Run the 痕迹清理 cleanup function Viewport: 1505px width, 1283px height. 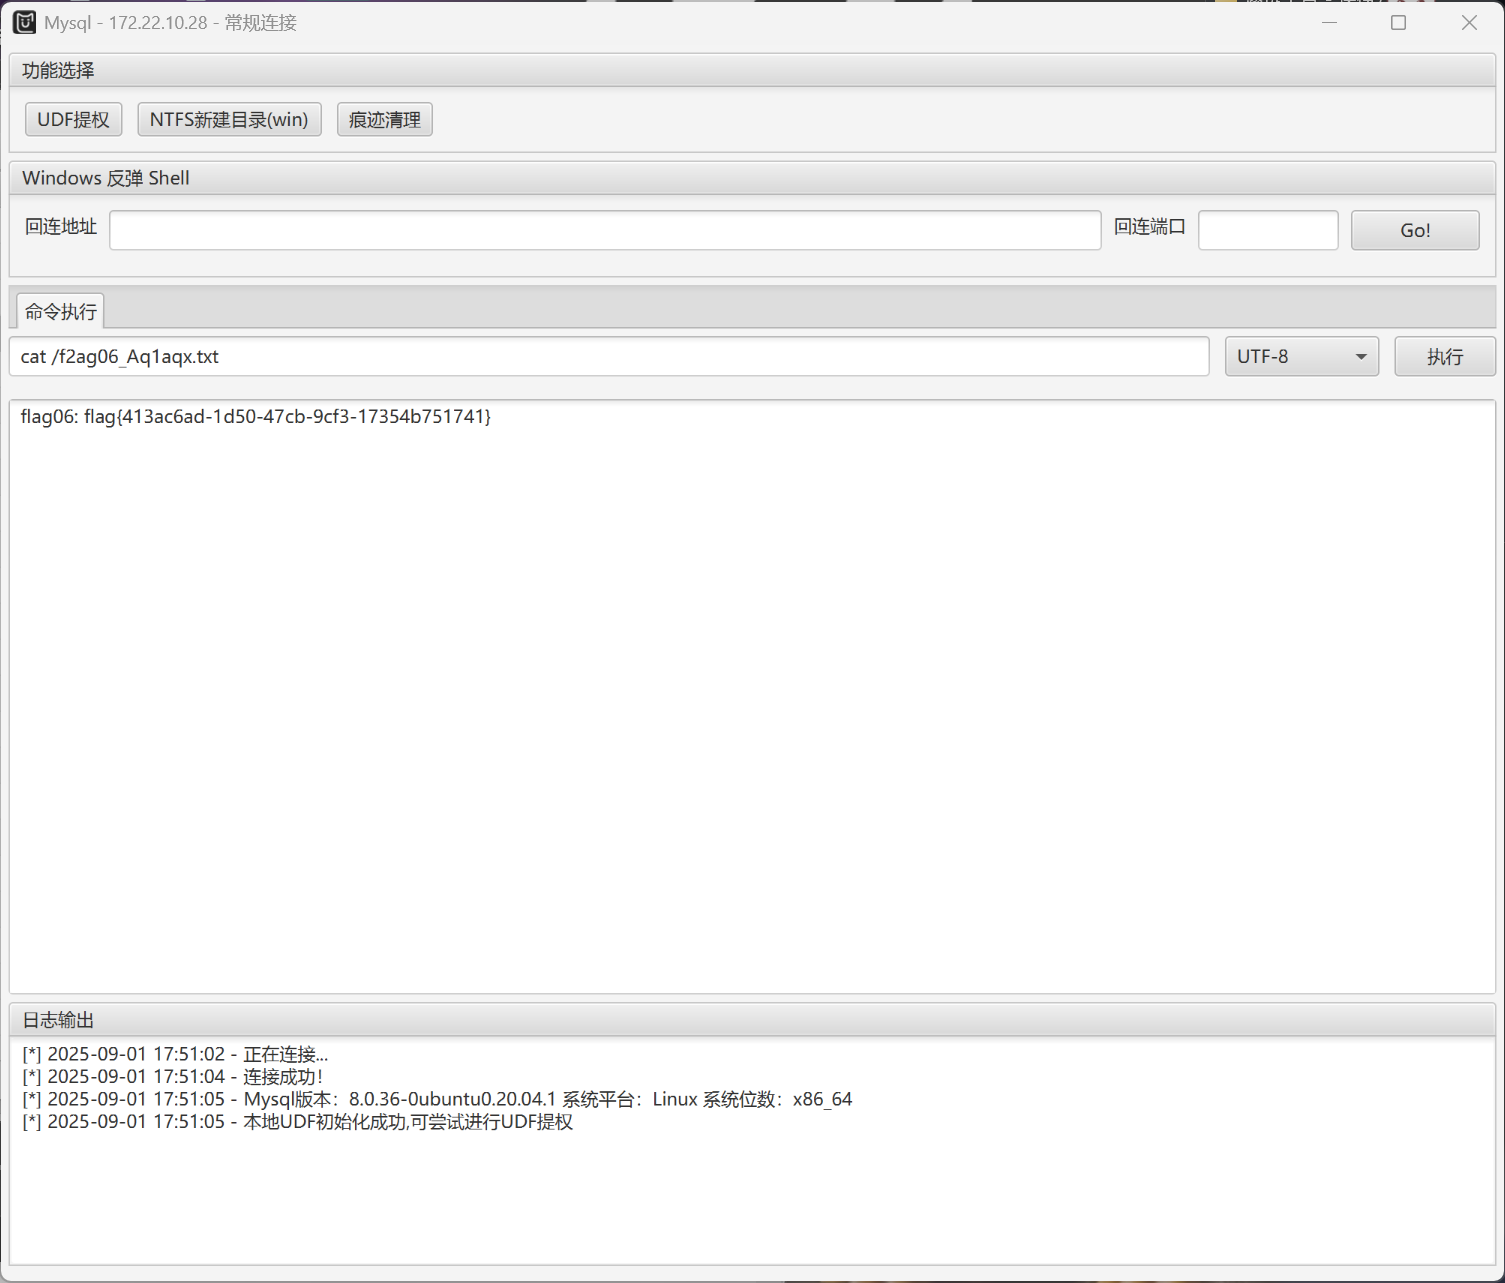(384, 119)
